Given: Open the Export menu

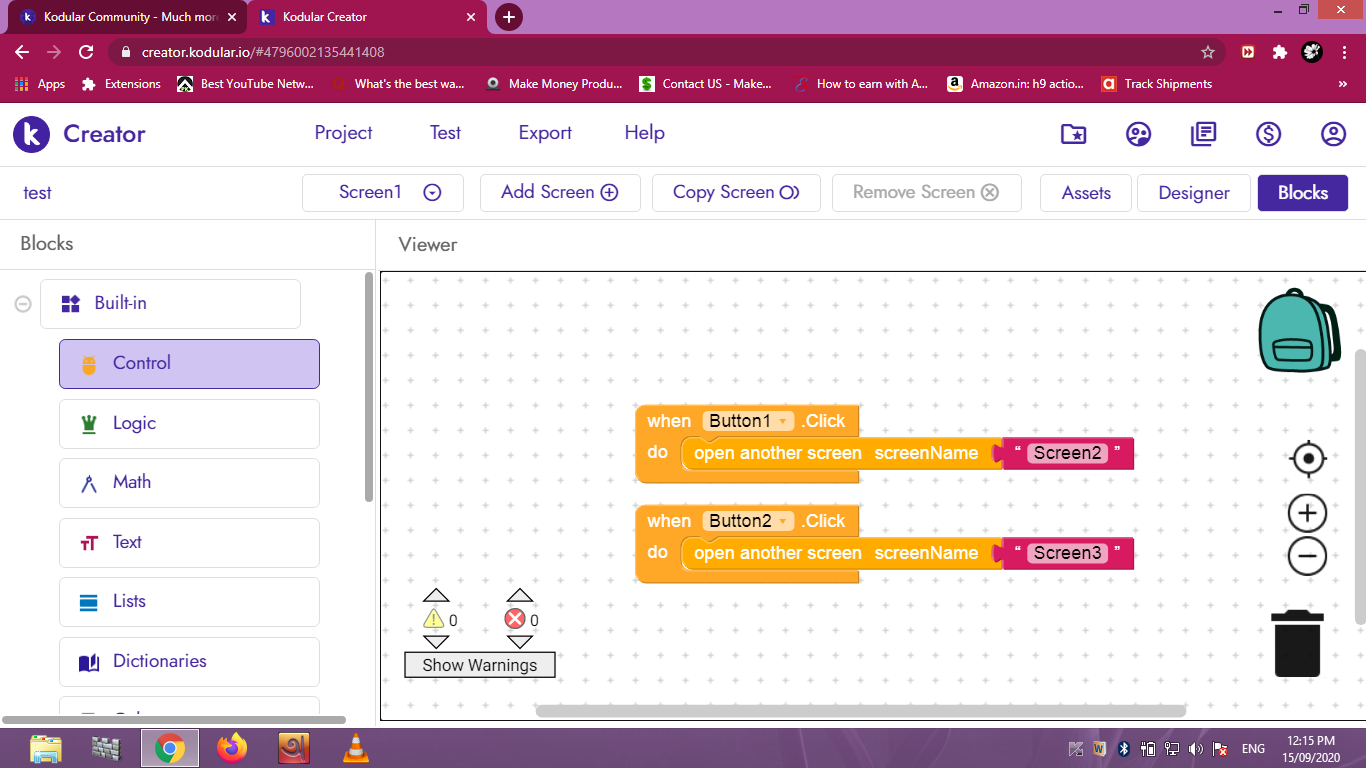Looking at the screenshot, I should [x=545, y=133].
